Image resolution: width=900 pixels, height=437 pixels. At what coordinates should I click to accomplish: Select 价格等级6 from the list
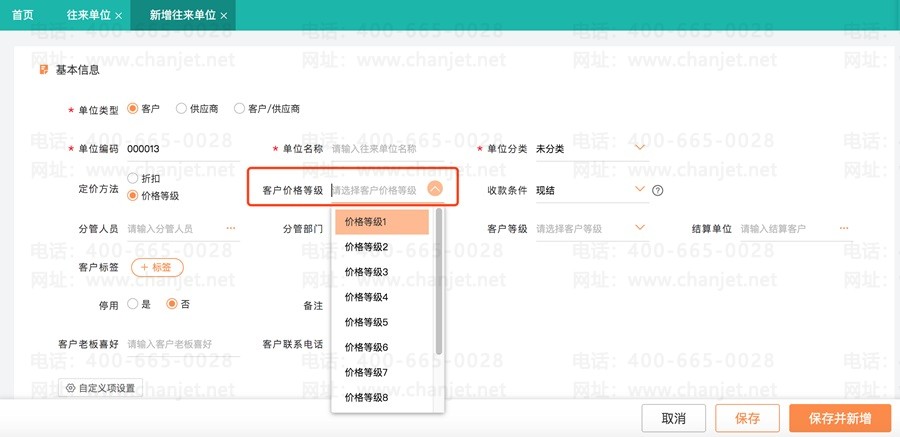pyautogui.click(x=382, y=347)
